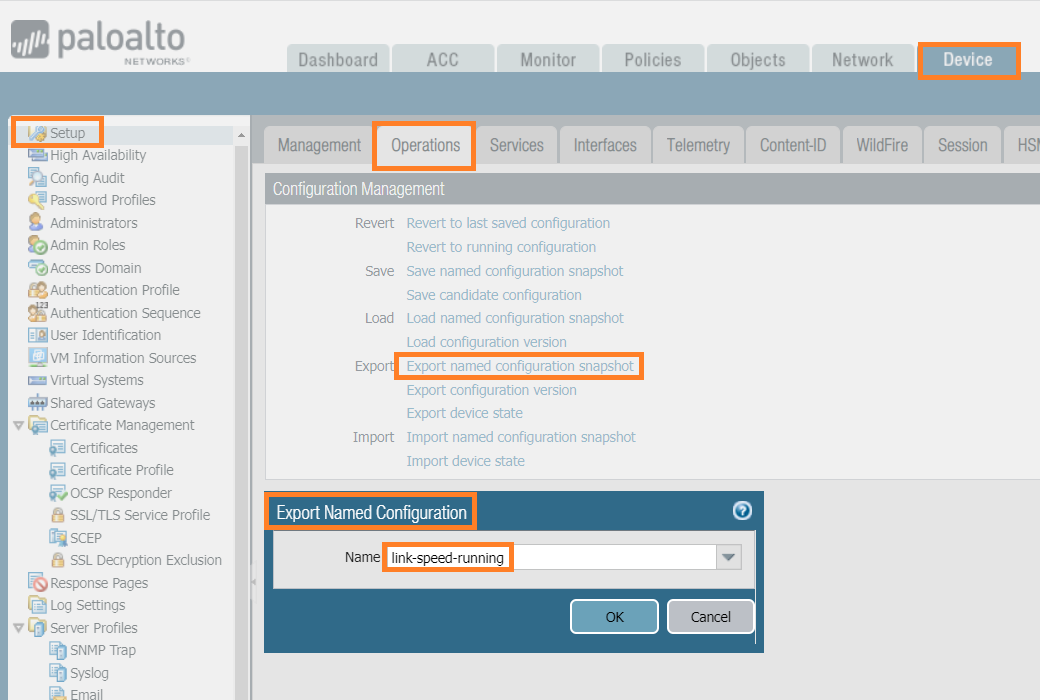1040x700 pixels.
Task: Open the Dashboard tab
Action: click(338, 60)
